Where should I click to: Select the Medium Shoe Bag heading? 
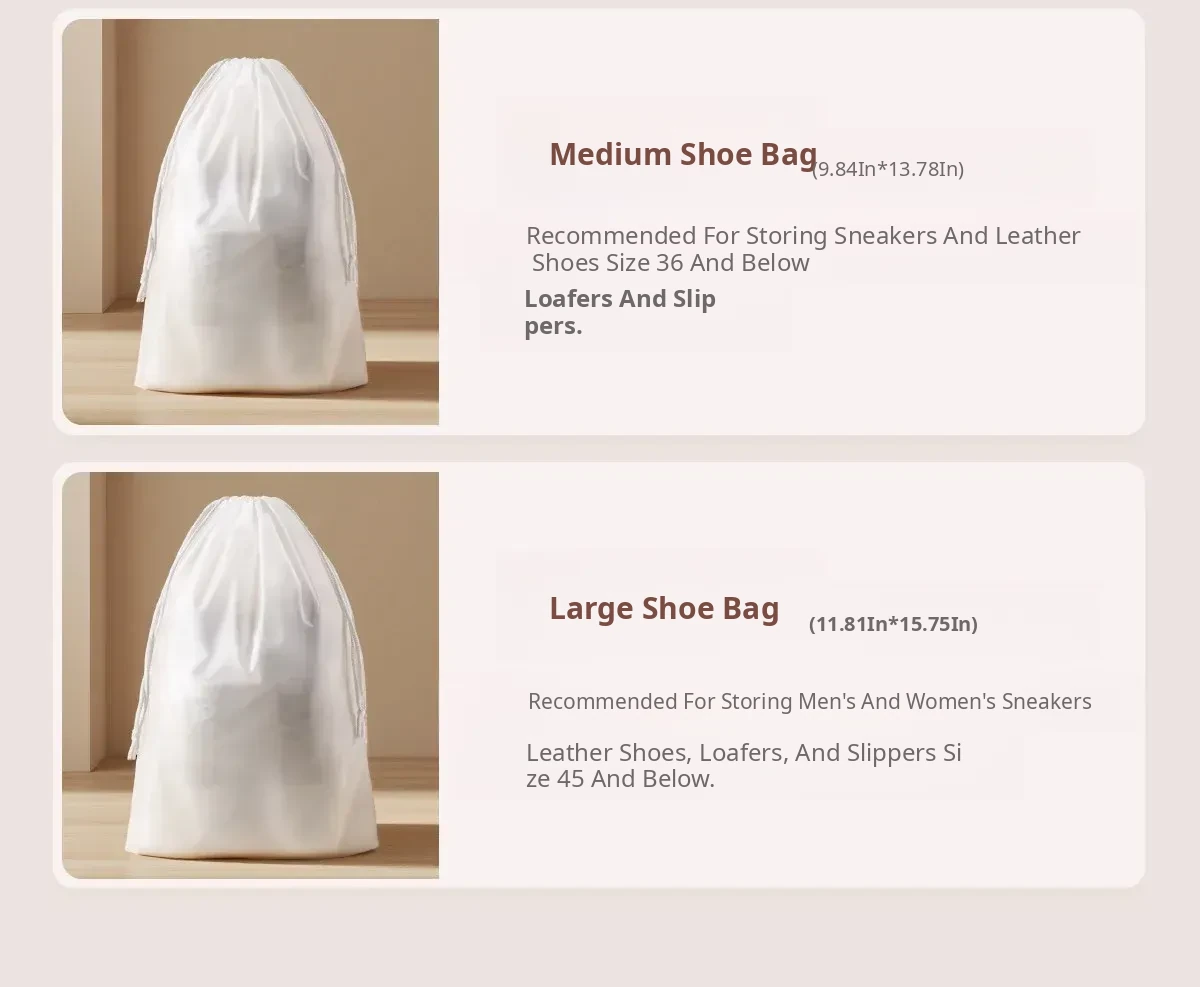coord(683,155)
